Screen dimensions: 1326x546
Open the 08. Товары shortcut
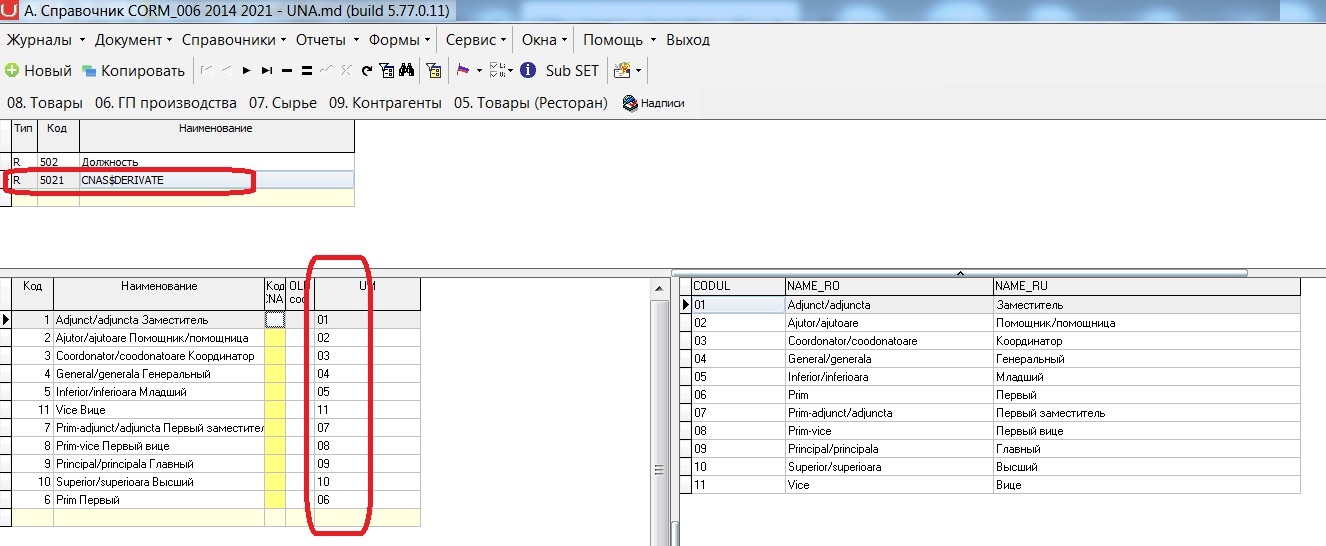tap(45, 103)
